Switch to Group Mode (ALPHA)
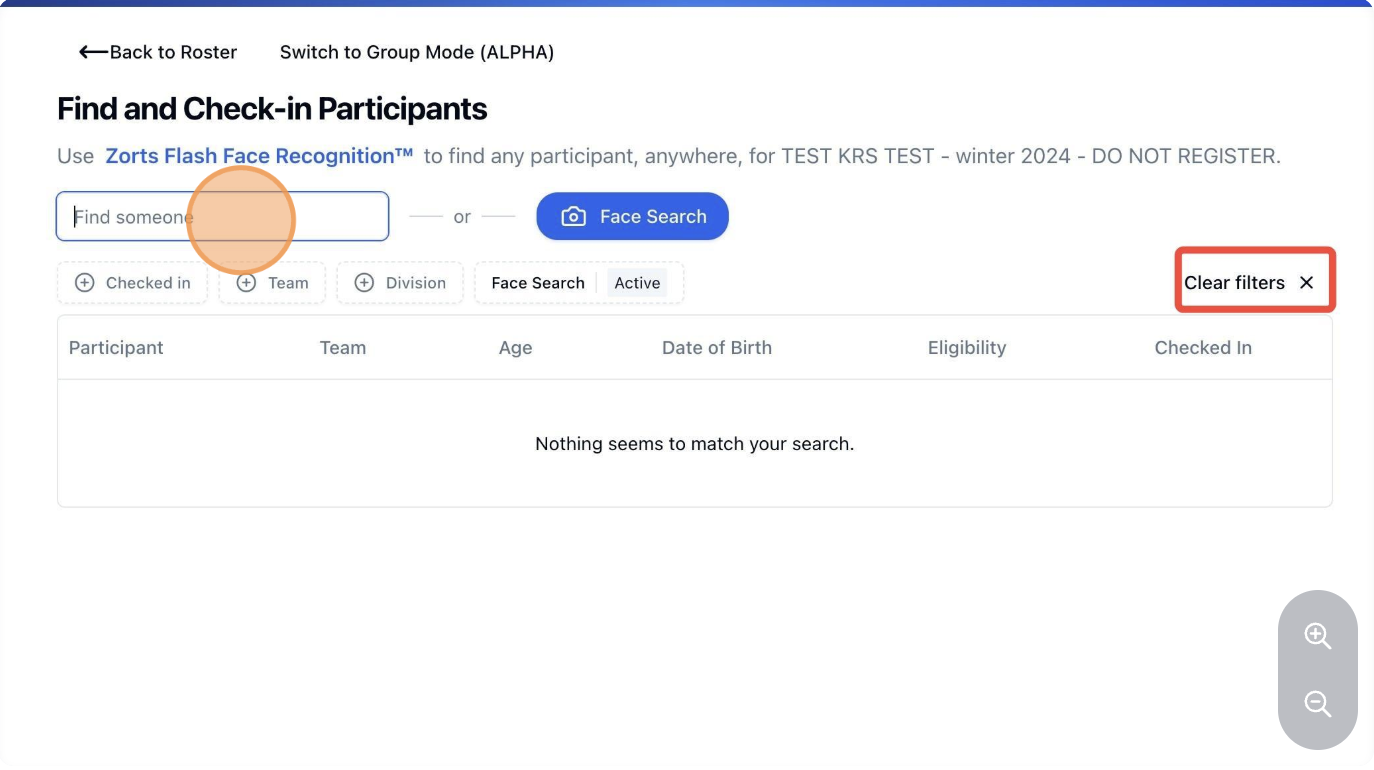Viewport: 1374px width, 770px height. [416, 52]
